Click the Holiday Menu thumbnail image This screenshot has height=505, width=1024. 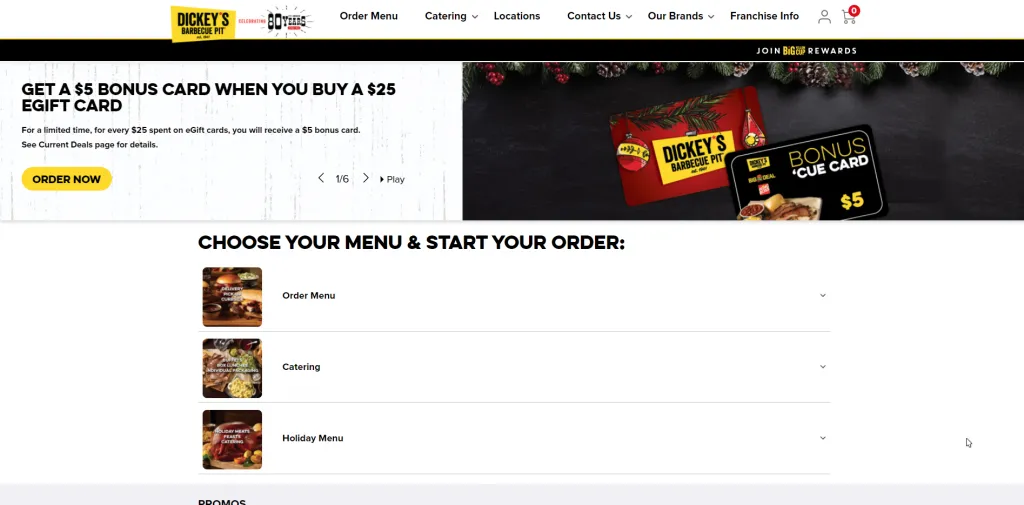[x=232, y=439]
